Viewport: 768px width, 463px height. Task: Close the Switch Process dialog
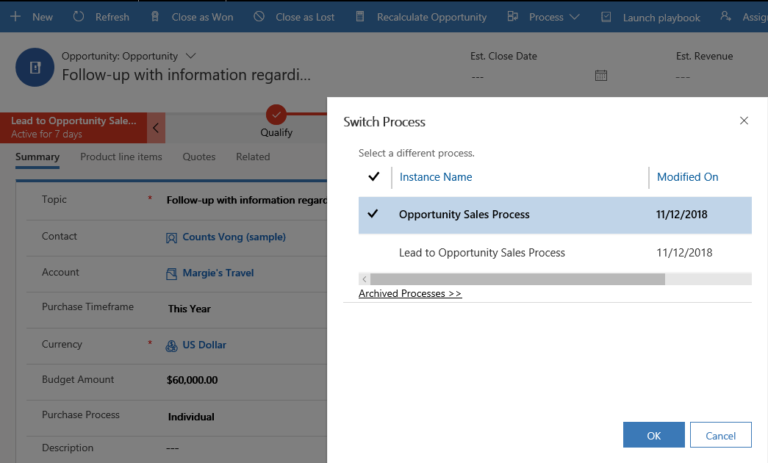743,121
